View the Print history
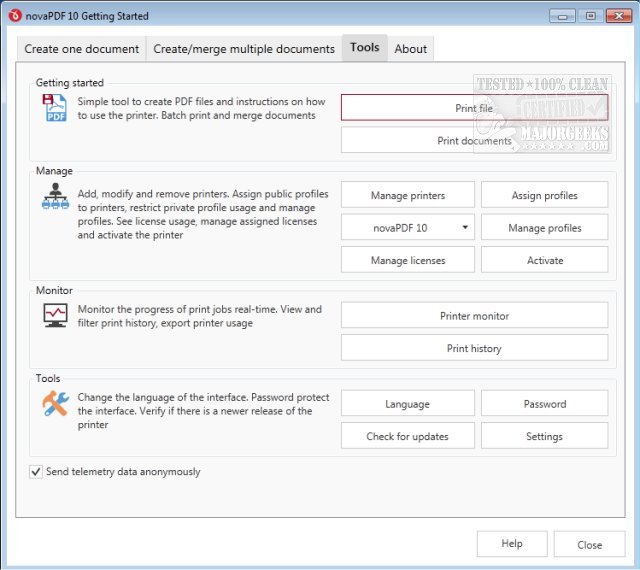Screen dimensions: 640x570 474,349
